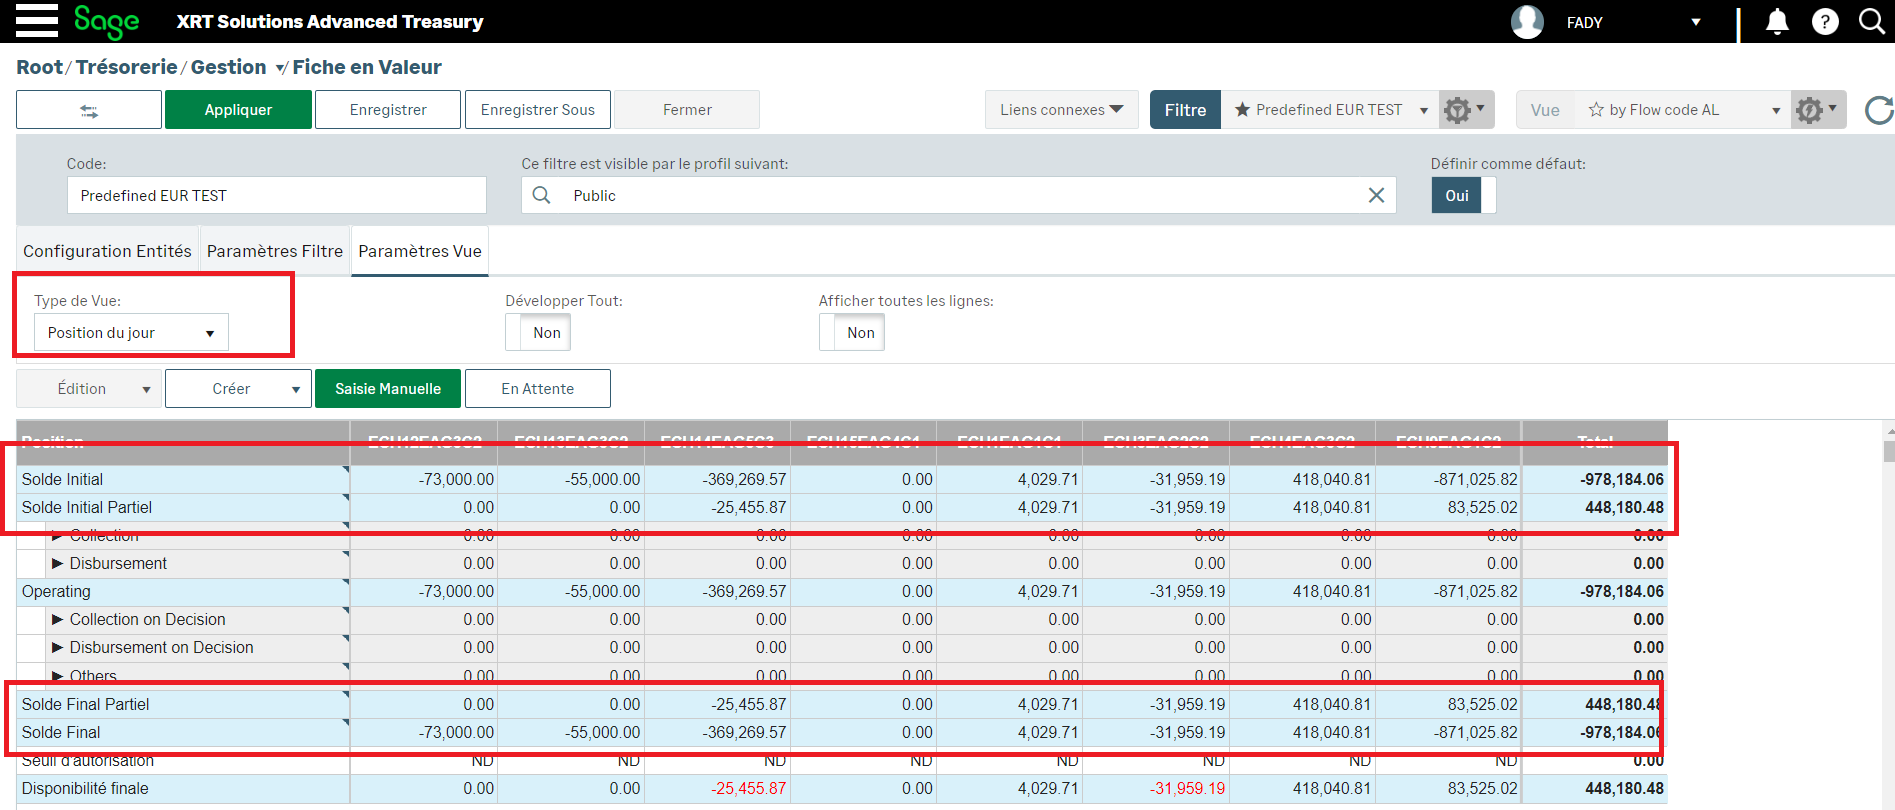The height and width of the screenshot is (810, 1895).
Task: Open the Créer dropdown
Action: [238, 389]
